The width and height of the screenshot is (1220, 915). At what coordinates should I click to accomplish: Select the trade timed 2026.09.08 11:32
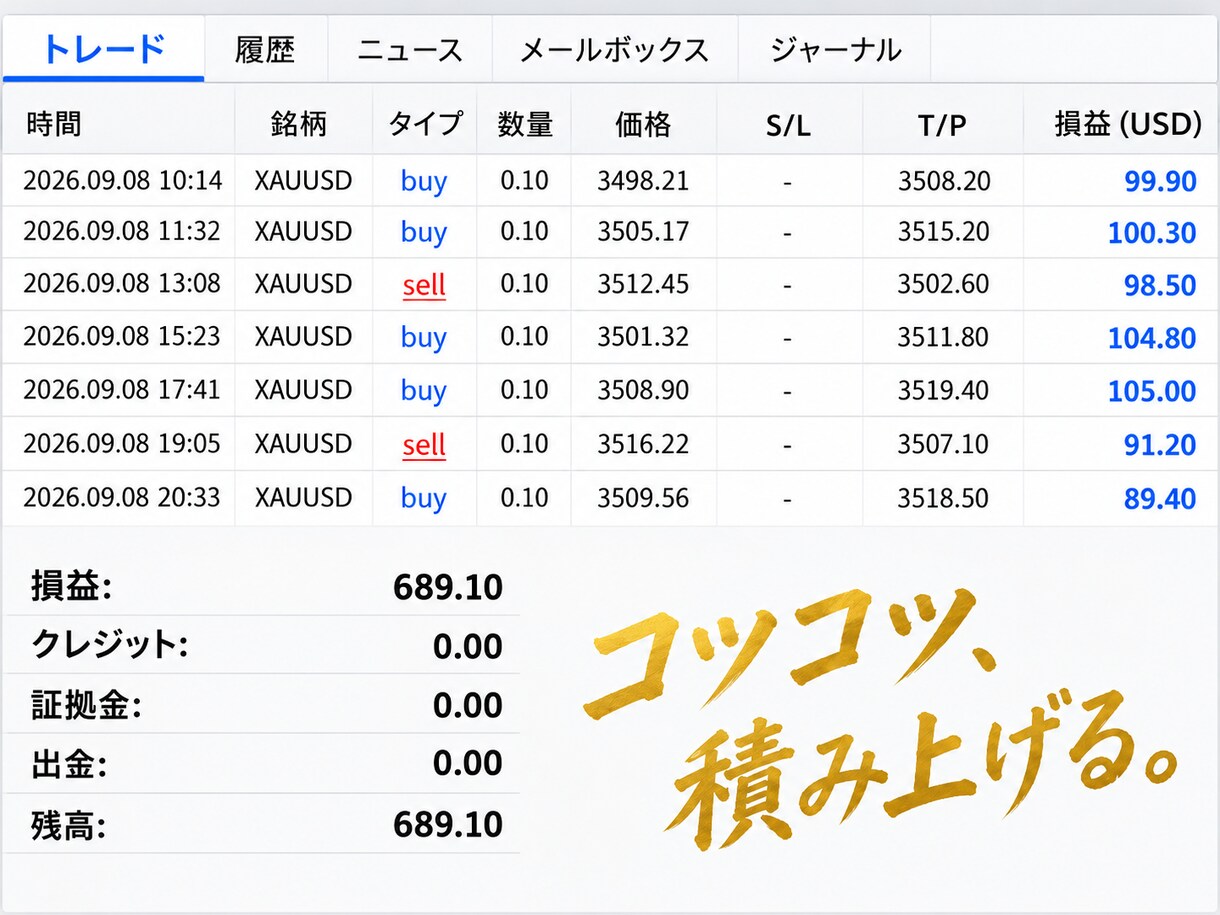[610, 233]
